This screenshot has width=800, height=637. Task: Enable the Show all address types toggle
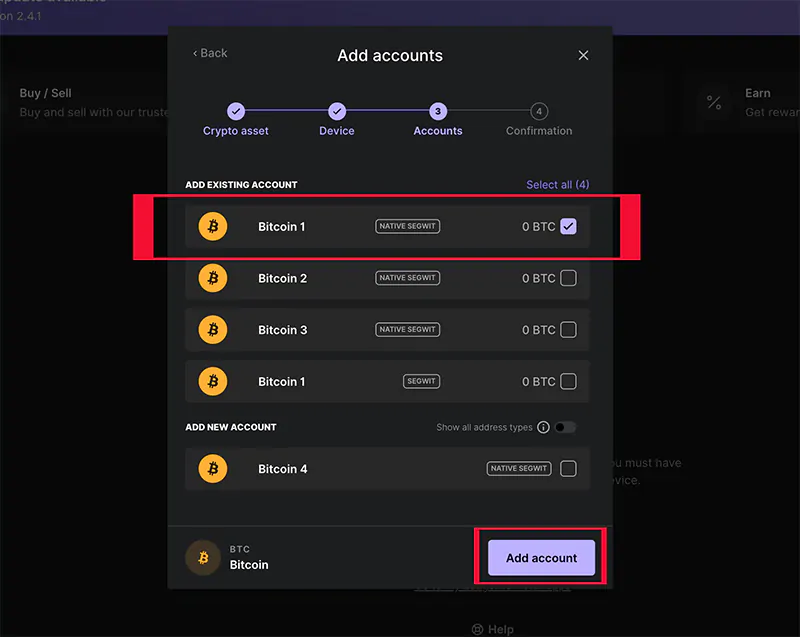(565, 427)
